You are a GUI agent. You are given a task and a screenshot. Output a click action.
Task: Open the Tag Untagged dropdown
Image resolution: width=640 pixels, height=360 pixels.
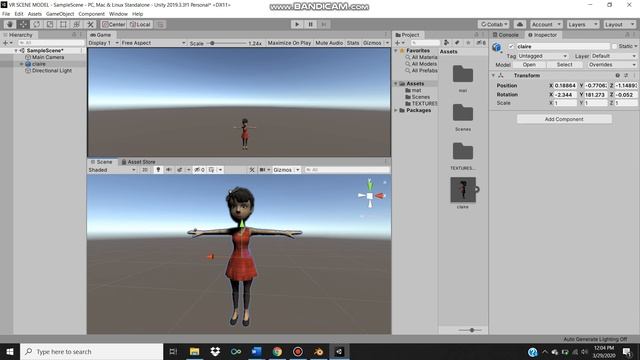(x=542, y=56)
